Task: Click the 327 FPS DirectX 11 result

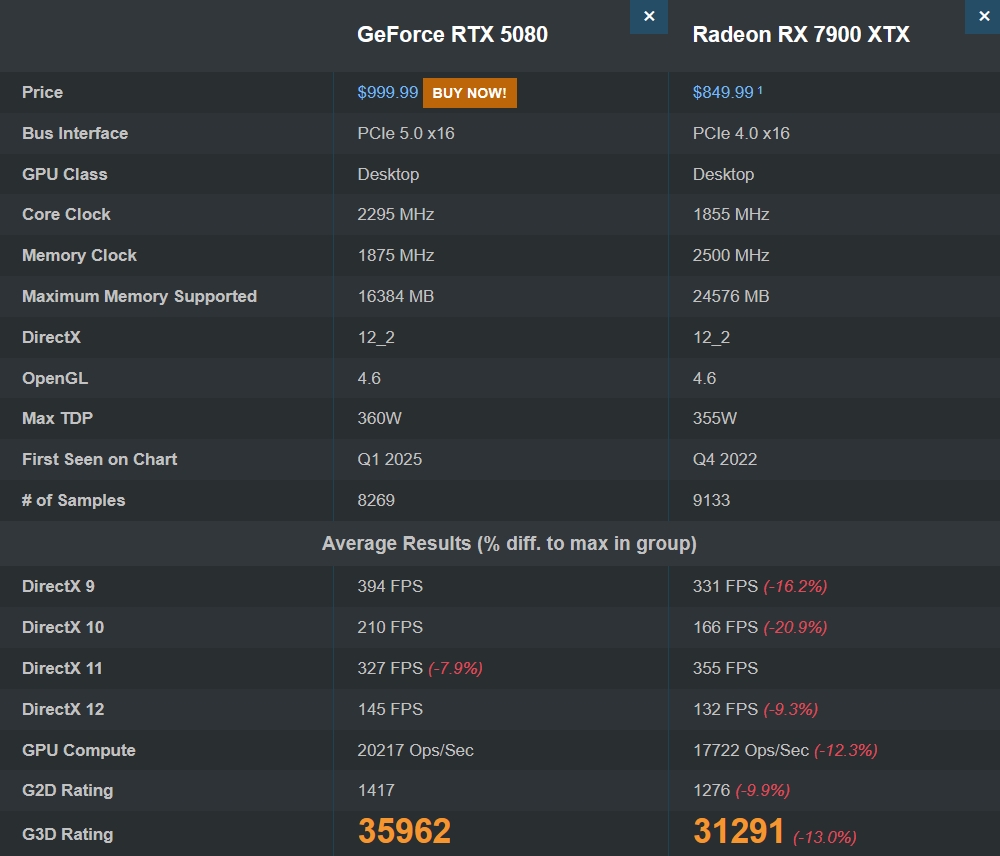Action: coord(390,668)
